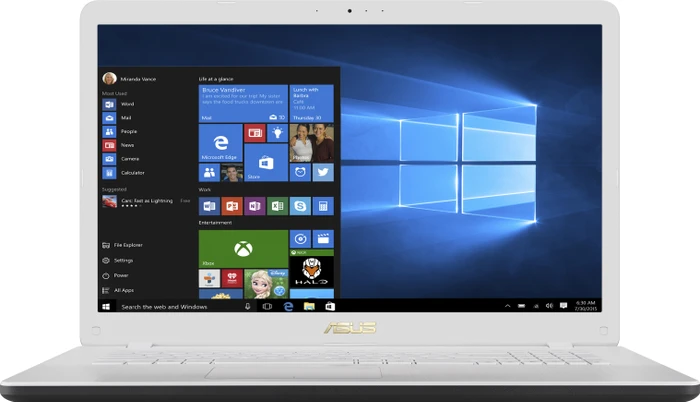Screen dimensions: 700x402
Task: Open the News app in Most Used
Action: click(119, 145)
